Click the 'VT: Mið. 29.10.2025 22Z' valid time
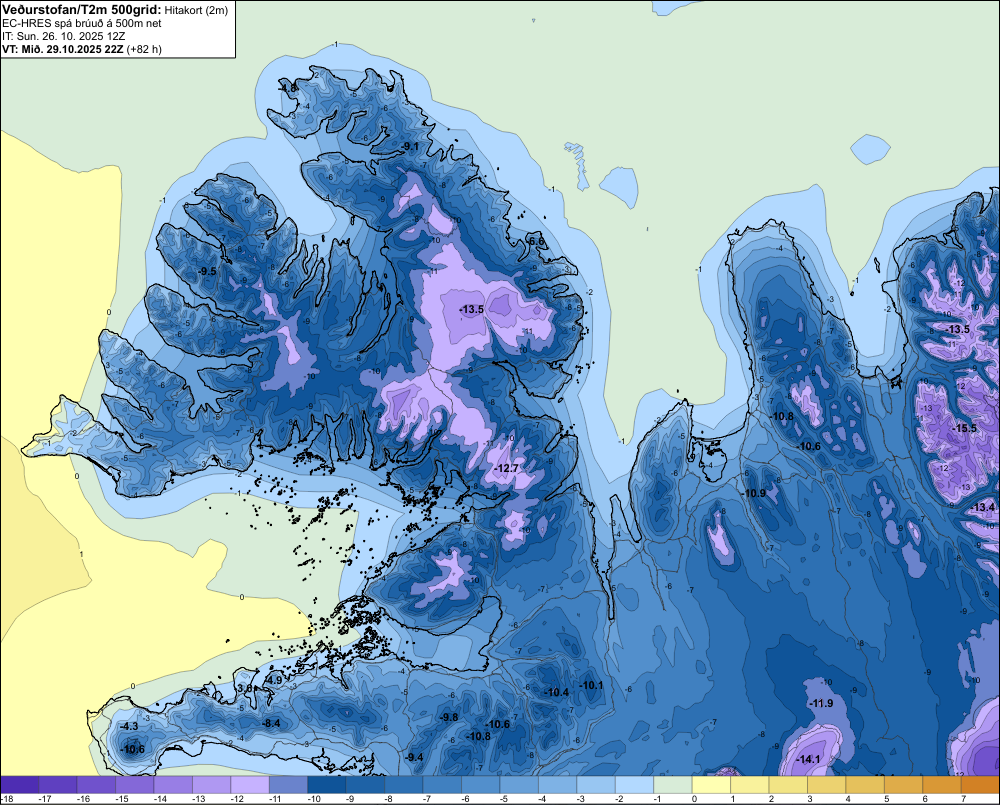This screenshot has width=1000, height=805. (x=63, y=49)
